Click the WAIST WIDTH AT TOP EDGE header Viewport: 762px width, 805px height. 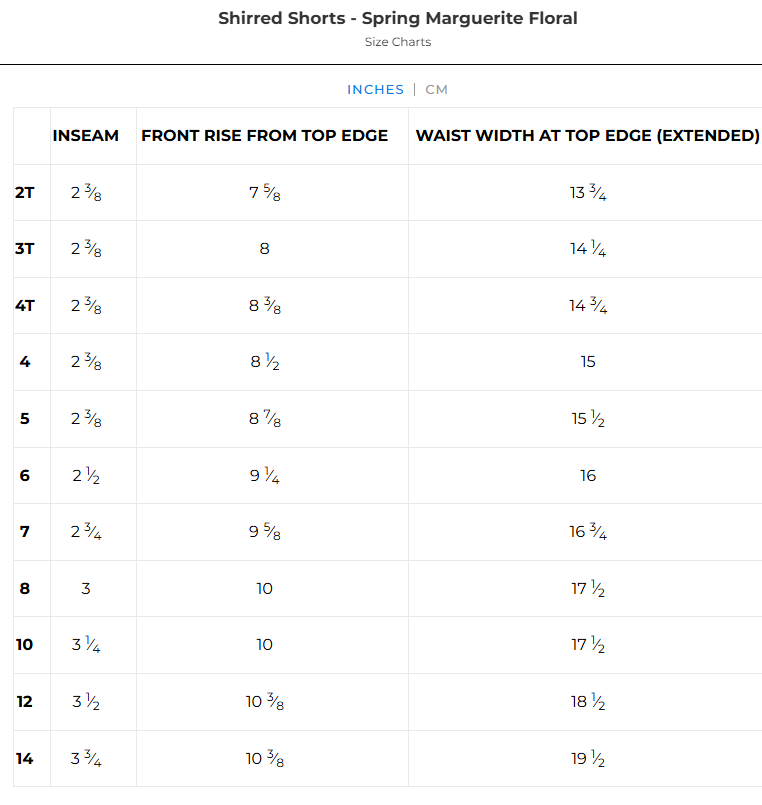pyautogui.click(x=587, y=136)
